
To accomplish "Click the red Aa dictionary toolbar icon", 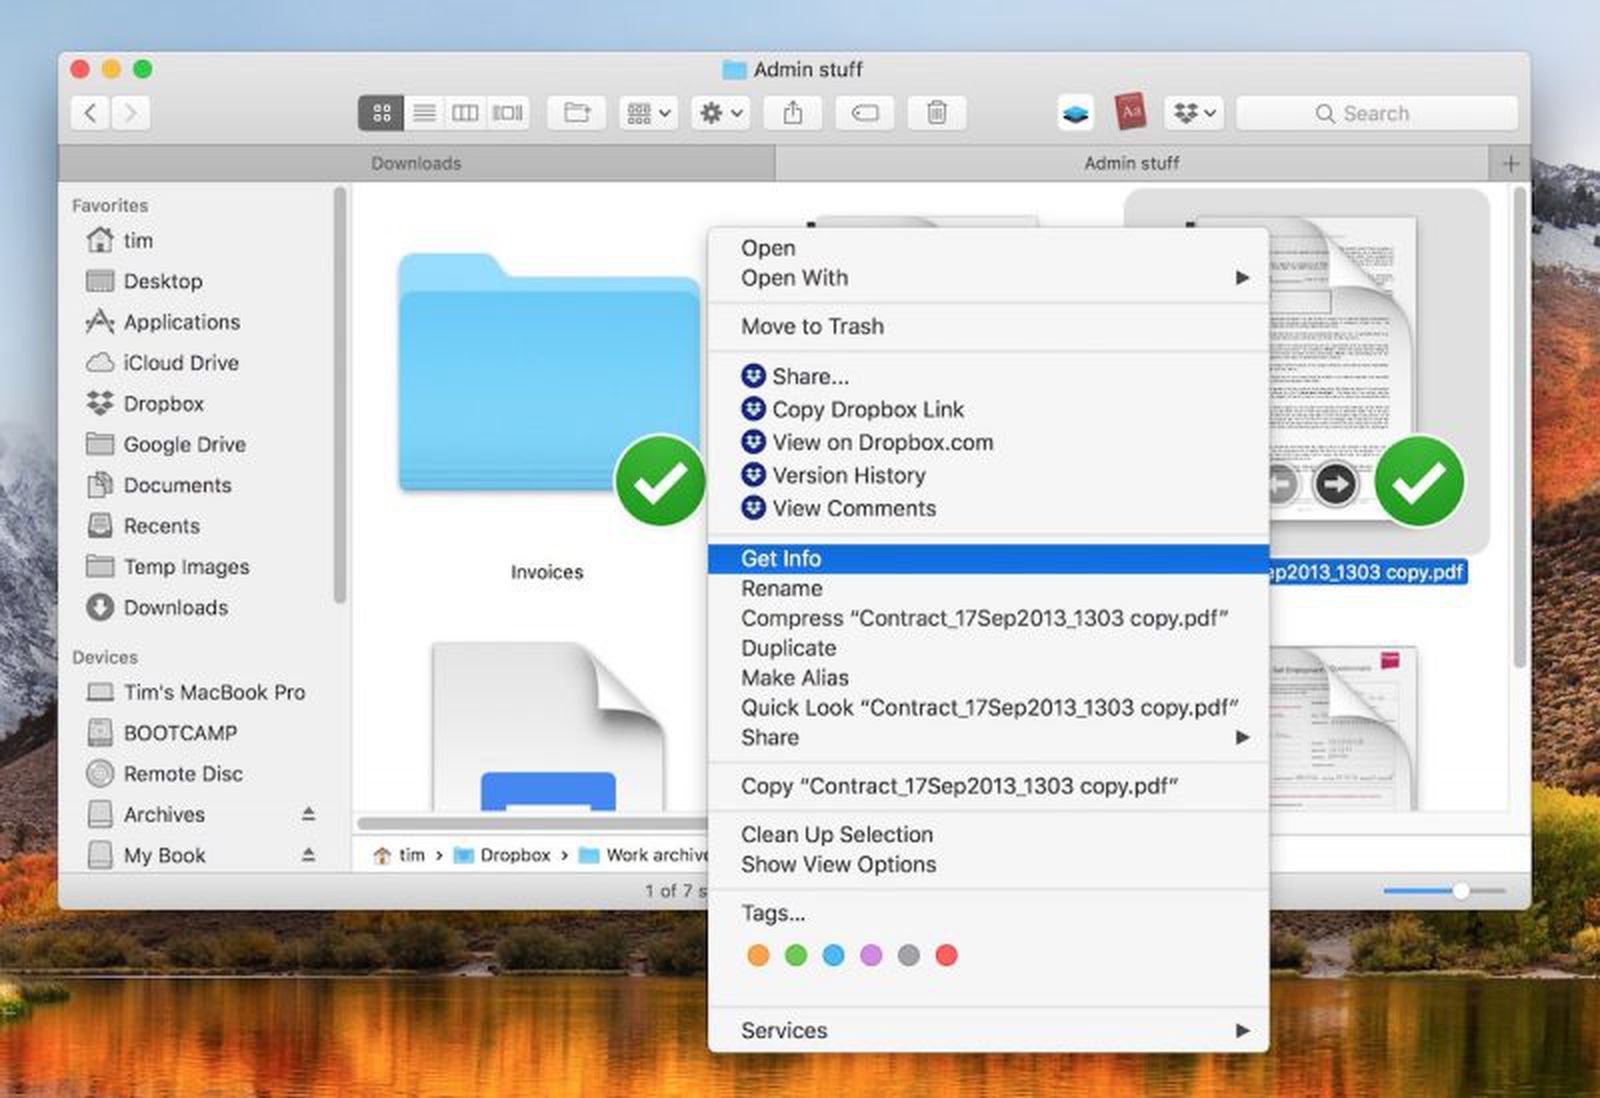I will coord(1128,111).
